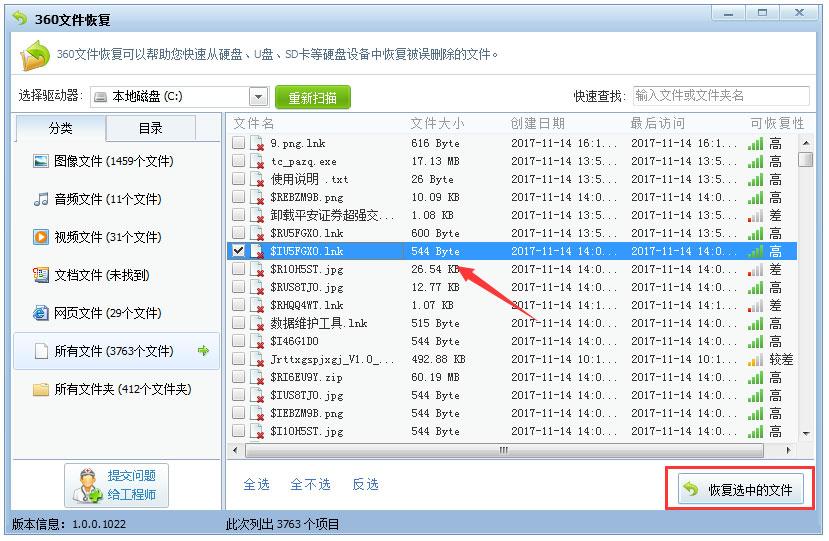The width and height of the screenshot is (829, 541).
Task: Tick the checkbox for $I46G1D0
Action: pyautogui.click(x=238, y=341)
